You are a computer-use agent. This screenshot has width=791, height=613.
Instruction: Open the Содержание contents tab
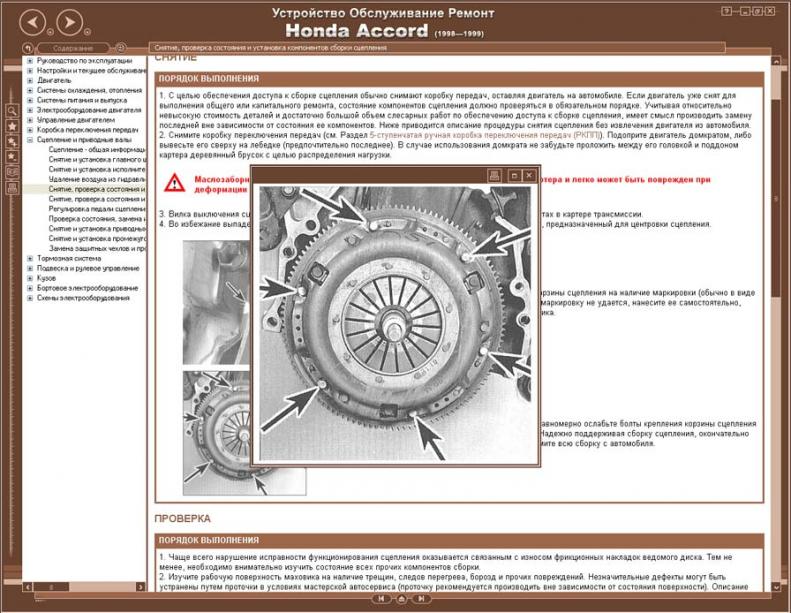[x=73, y=48]
